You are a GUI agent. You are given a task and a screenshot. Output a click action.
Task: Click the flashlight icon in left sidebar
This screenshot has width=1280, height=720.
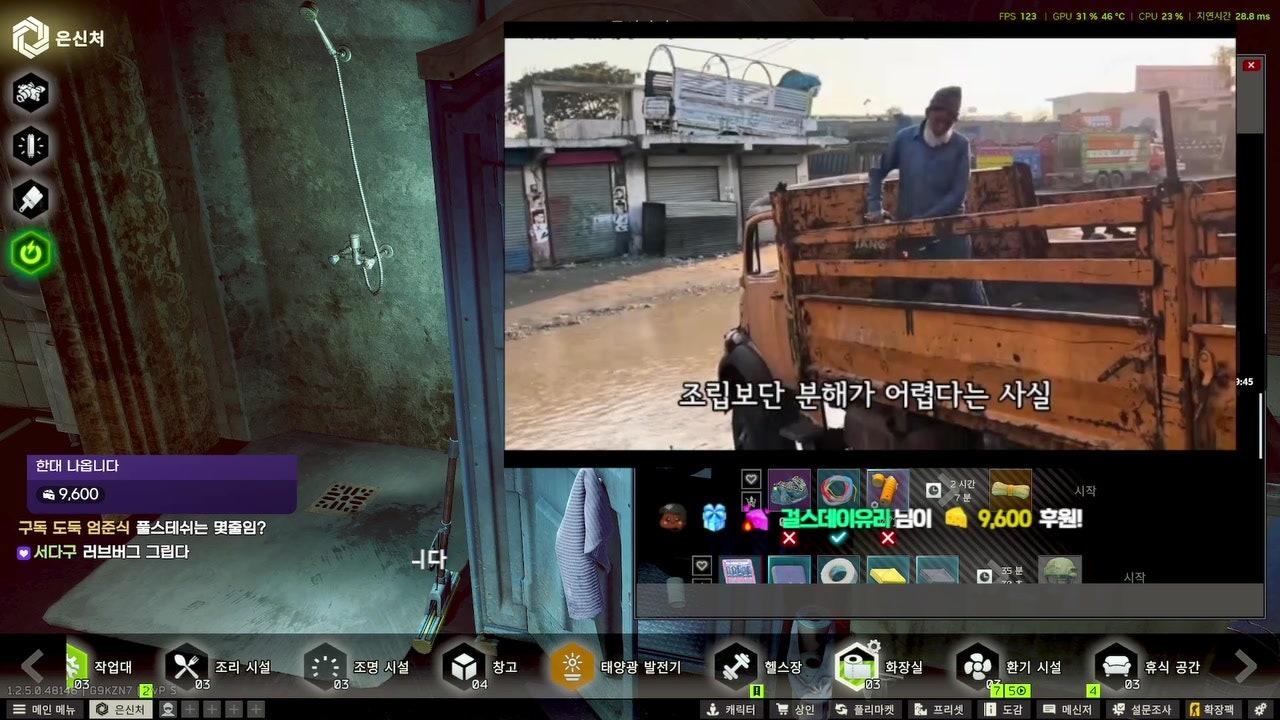click(x=31, y=199)
